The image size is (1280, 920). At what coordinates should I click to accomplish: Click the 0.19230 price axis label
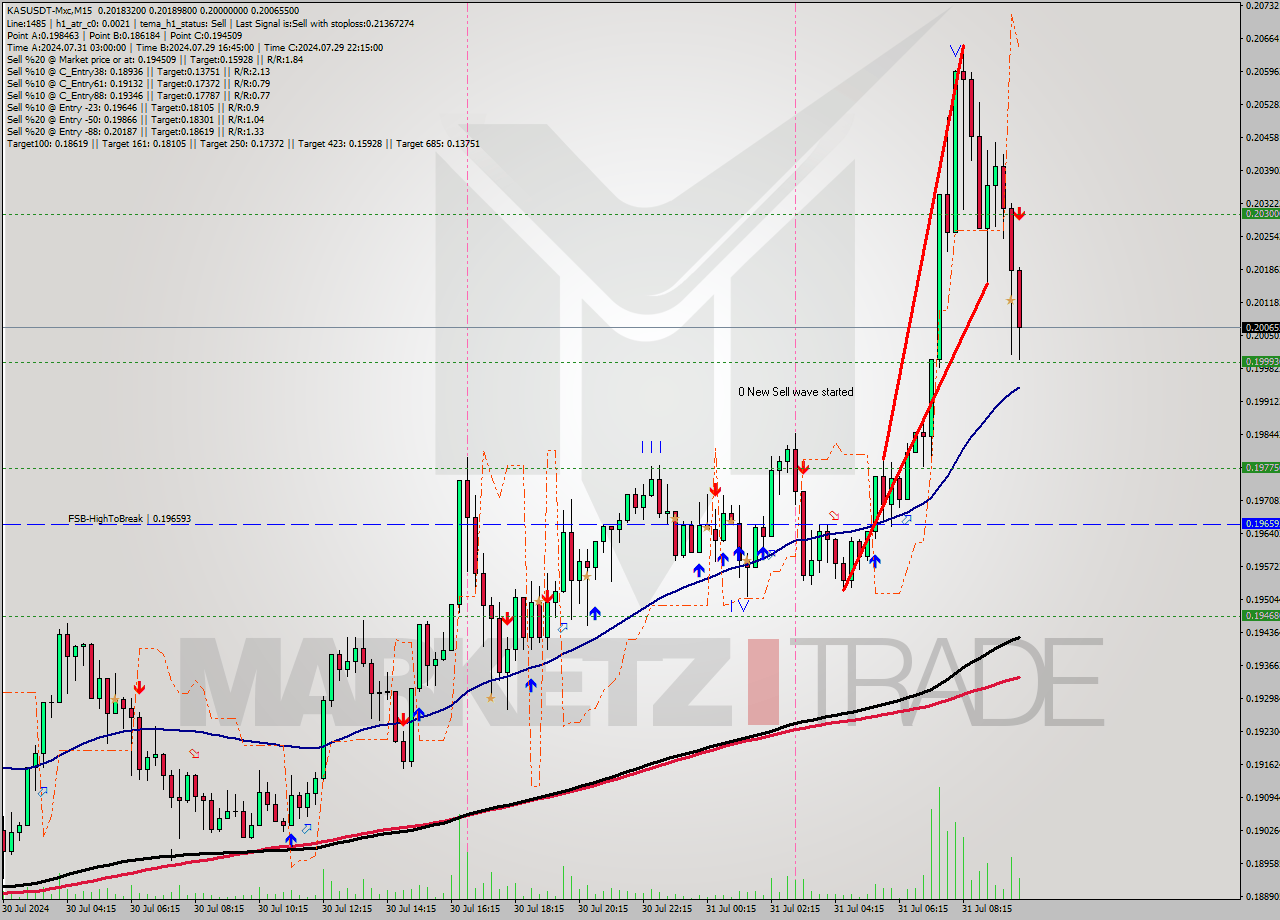click(1261, 732)
